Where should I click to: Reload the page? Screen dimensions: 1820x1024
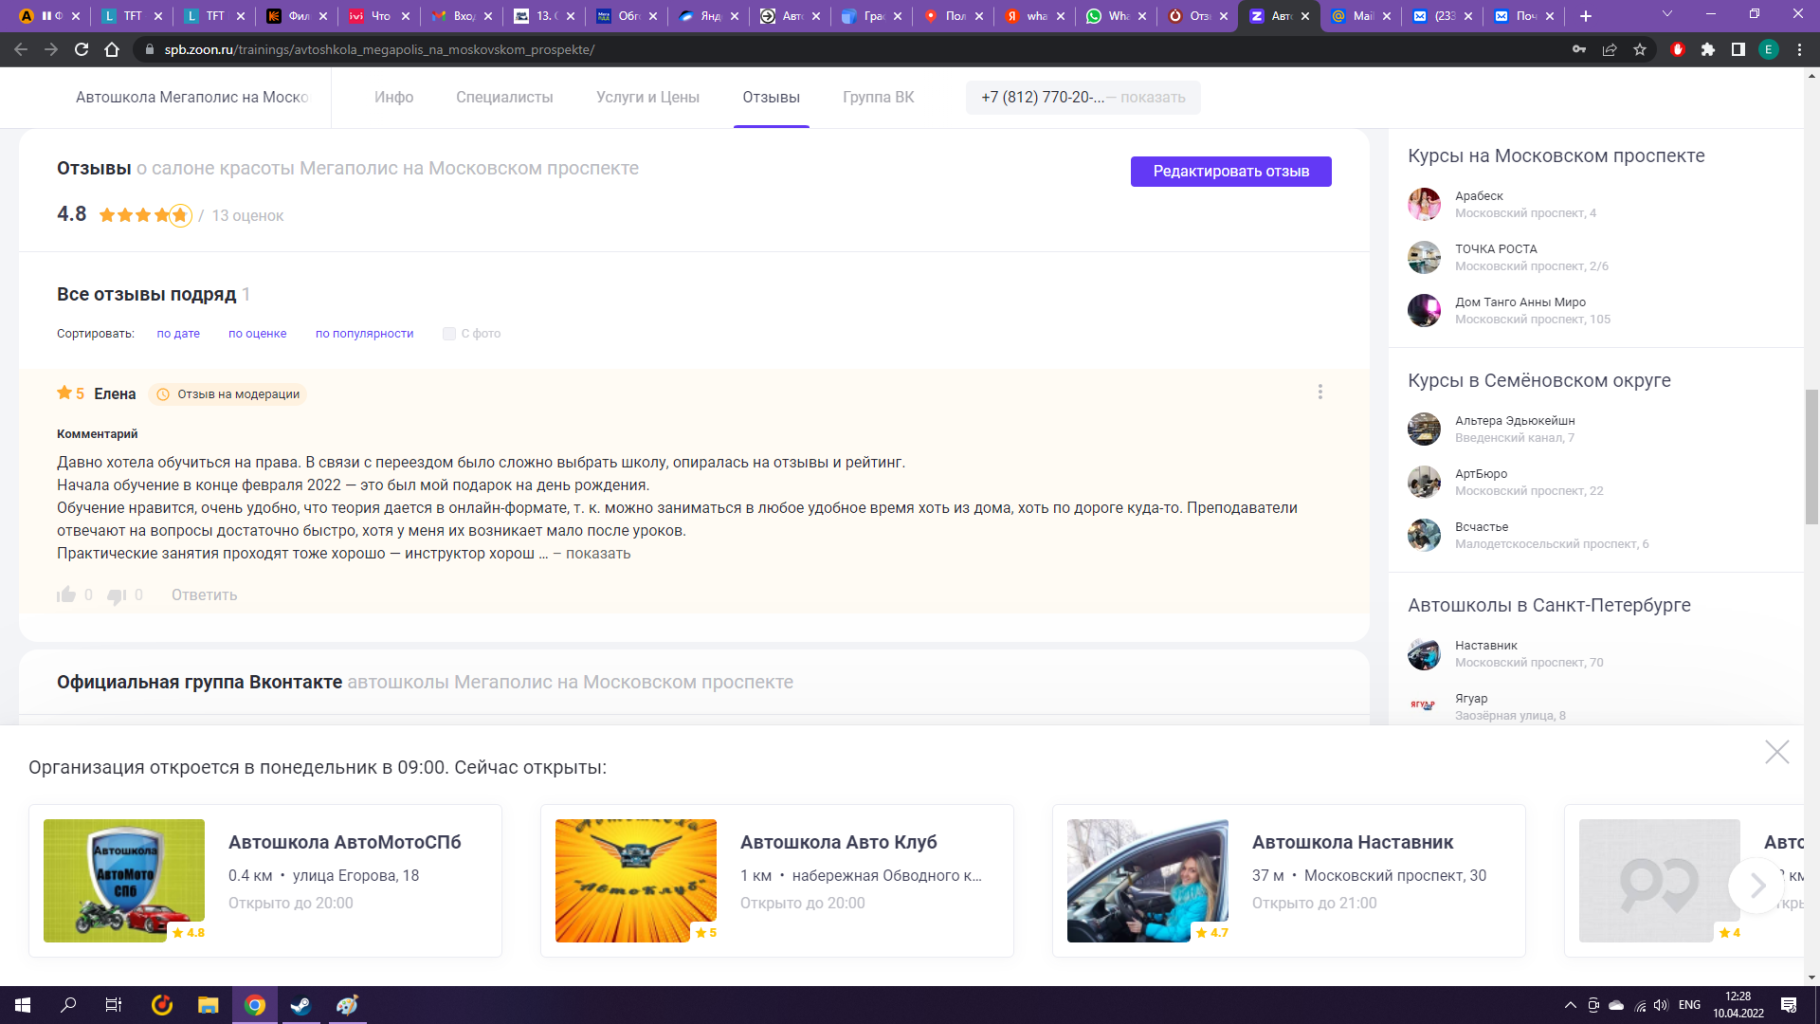coord(82,49)
